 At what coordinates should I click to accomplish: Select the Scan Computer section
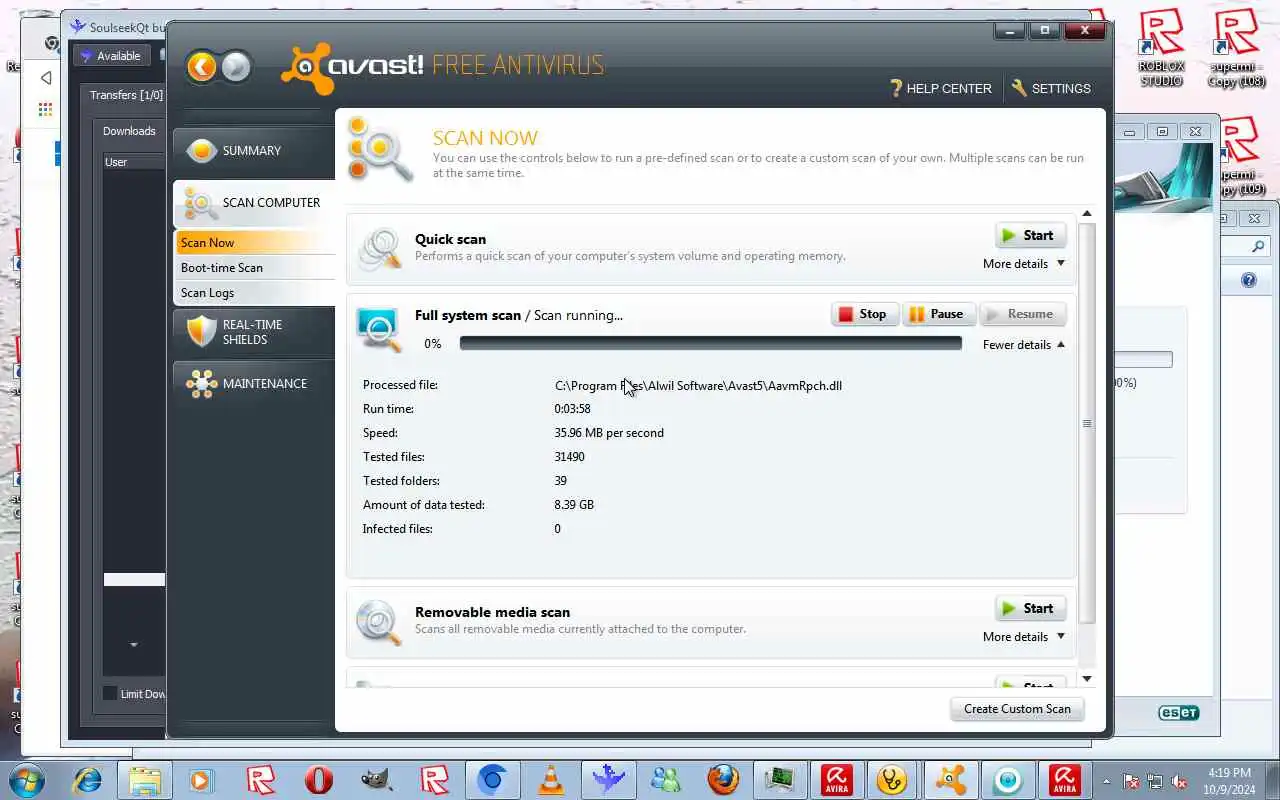pyautogui.click(x=254, y=203)
